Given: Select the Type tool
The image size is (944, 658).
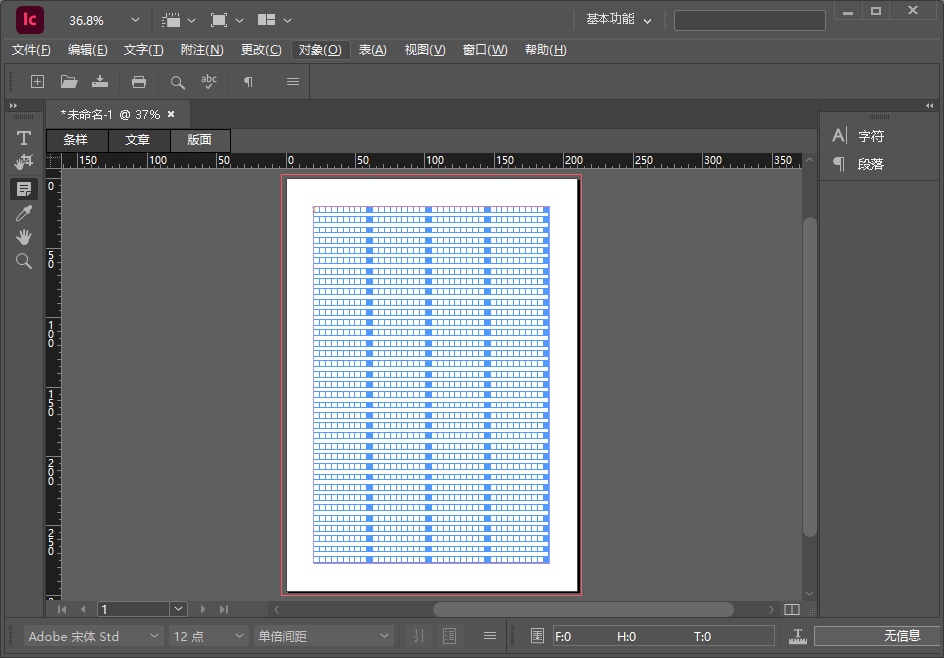Looking at the screenshot, I should point(24,138).
